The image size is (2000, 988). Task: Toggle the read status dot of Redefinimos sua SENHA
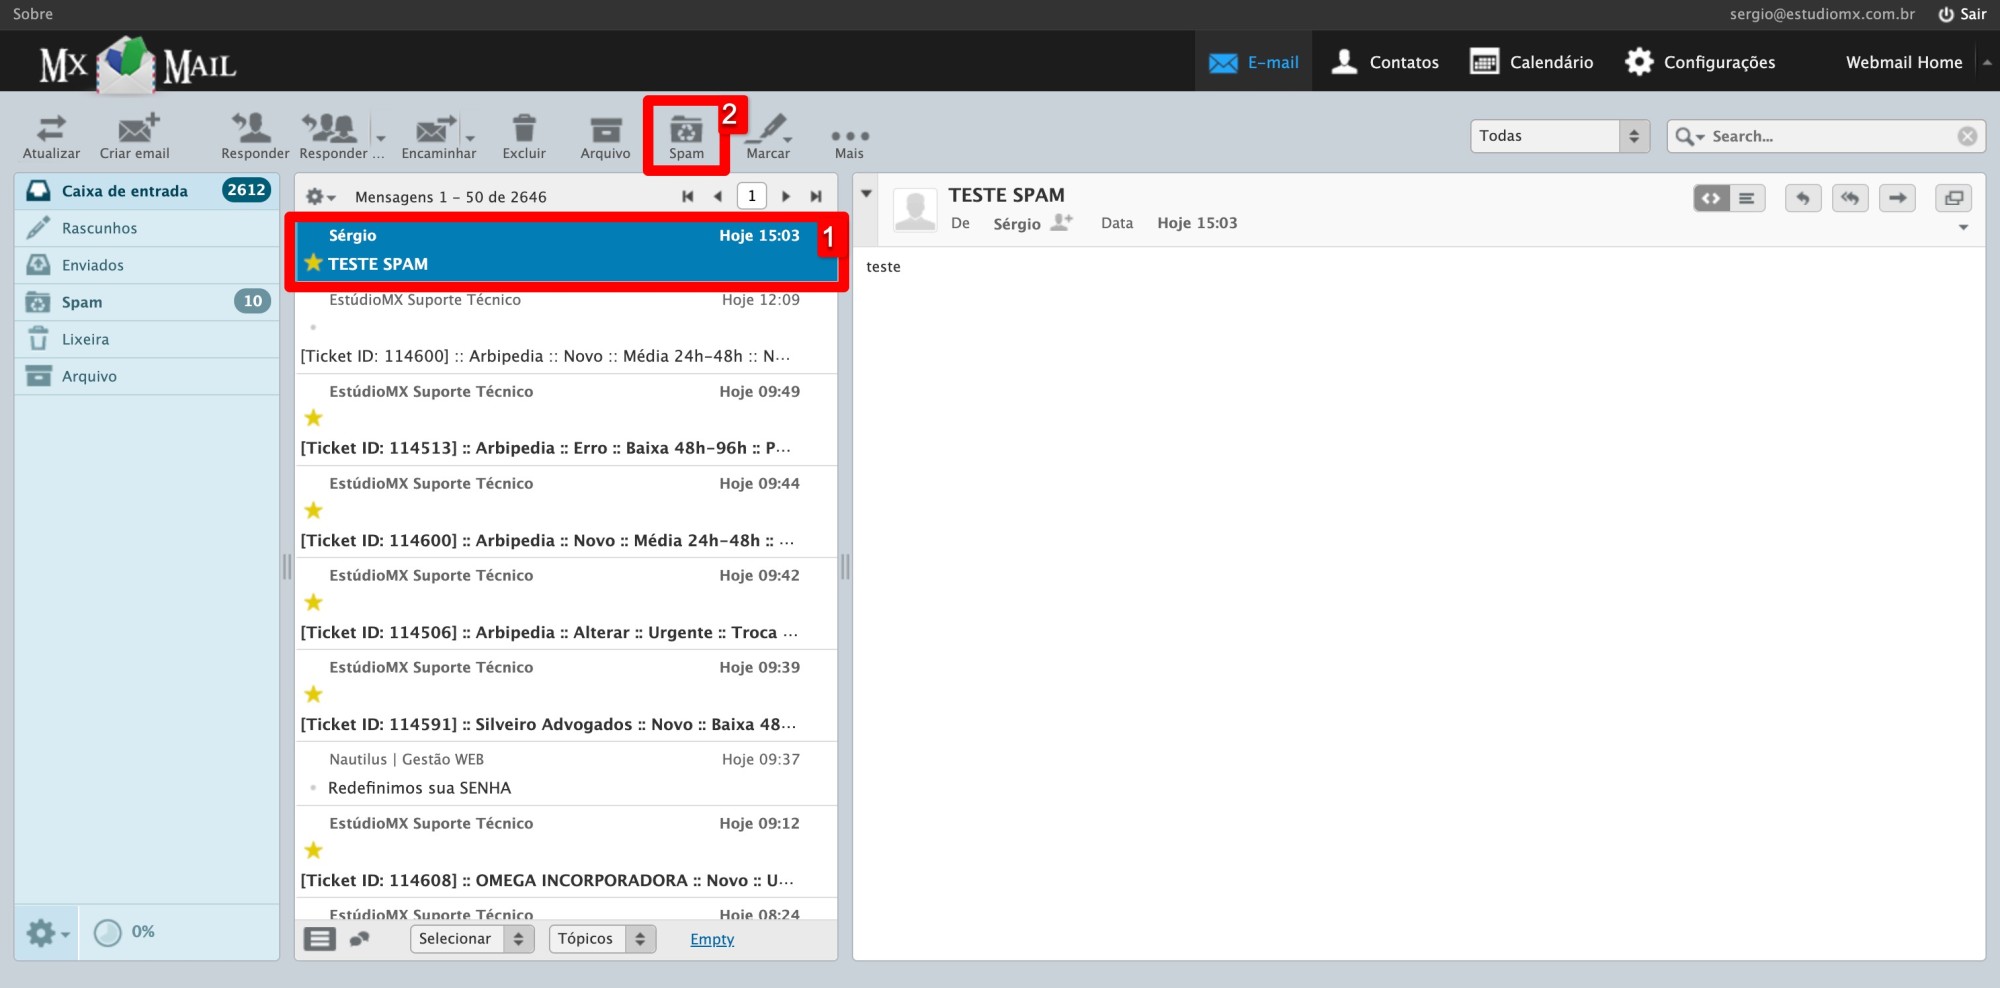coord(313,788)
